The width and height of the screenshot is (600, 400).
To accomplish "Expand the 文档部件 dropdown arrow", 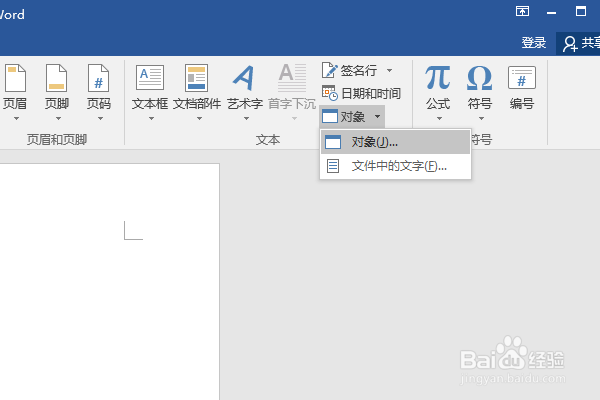I will pos(199,119).
